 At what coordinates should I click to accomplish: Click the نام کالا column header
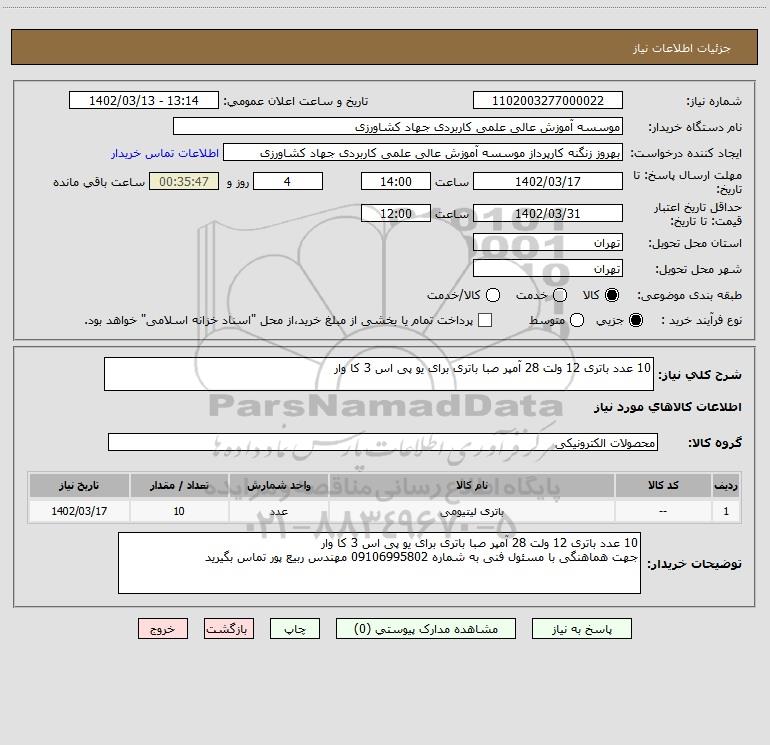pyautogui.click(x=471, y=485)
